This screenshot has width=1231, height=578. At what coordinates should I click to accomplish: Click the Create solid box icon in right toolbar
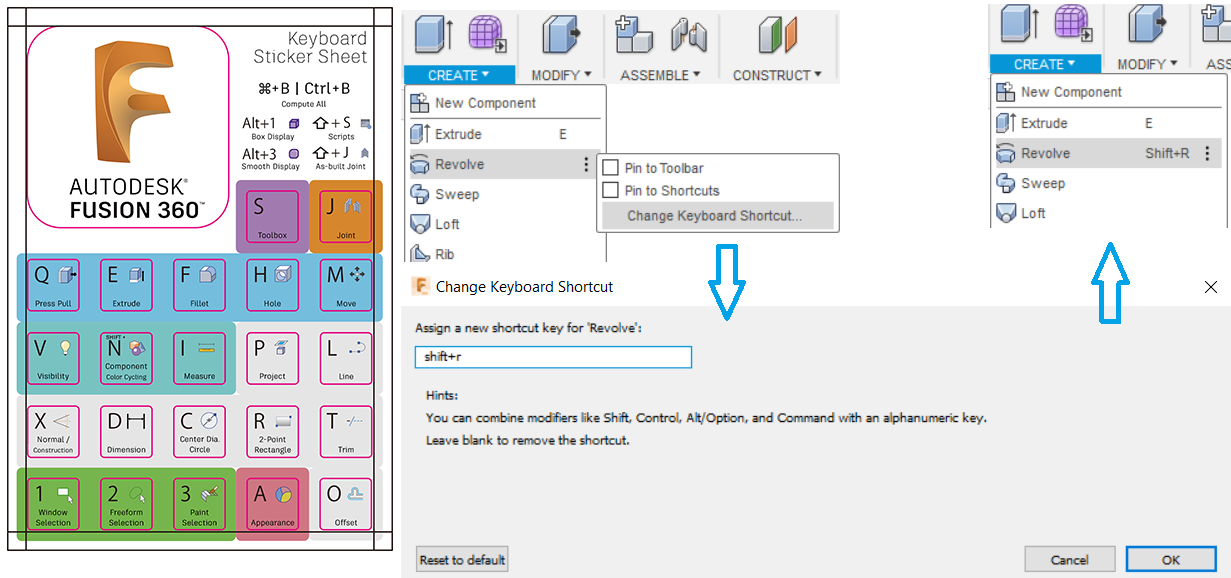tap(1019, 24)
